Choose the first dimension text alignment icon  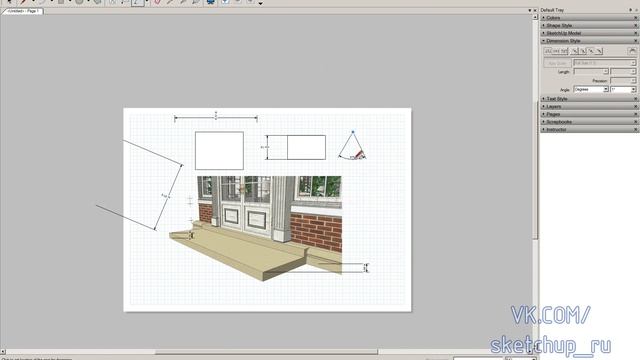tap(575, 51)
